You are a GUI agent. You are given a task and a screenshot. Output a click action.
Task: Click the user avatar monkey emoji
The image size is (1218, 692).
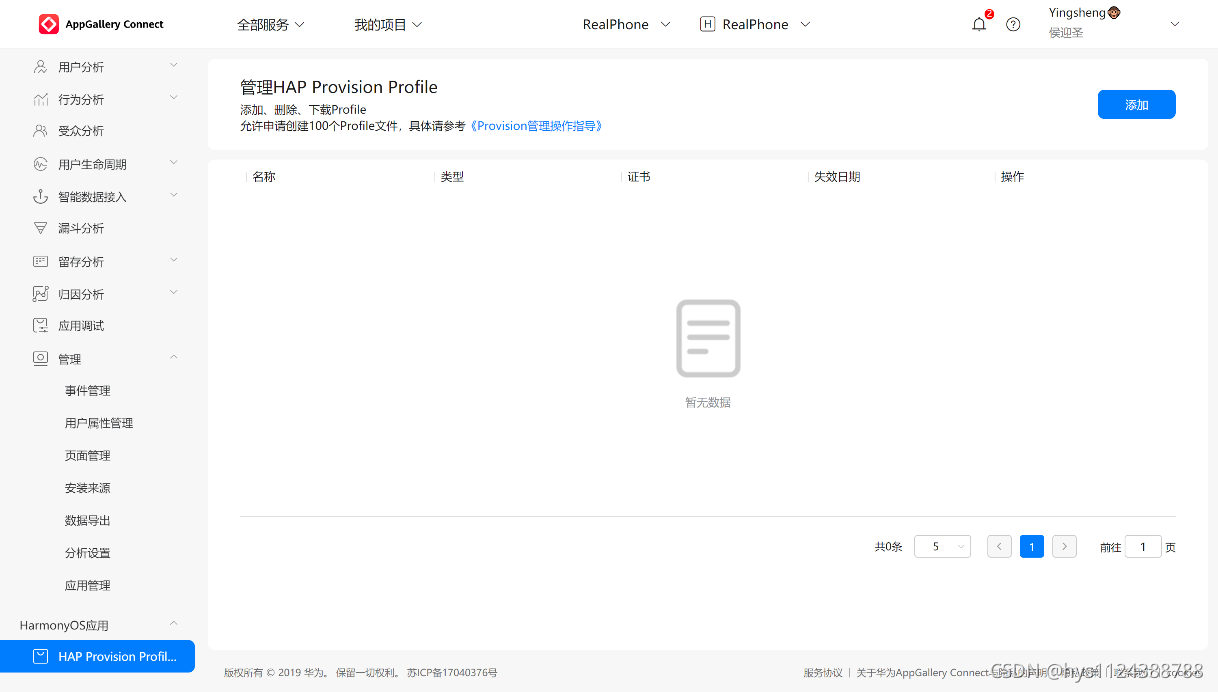pos(1113,13)
